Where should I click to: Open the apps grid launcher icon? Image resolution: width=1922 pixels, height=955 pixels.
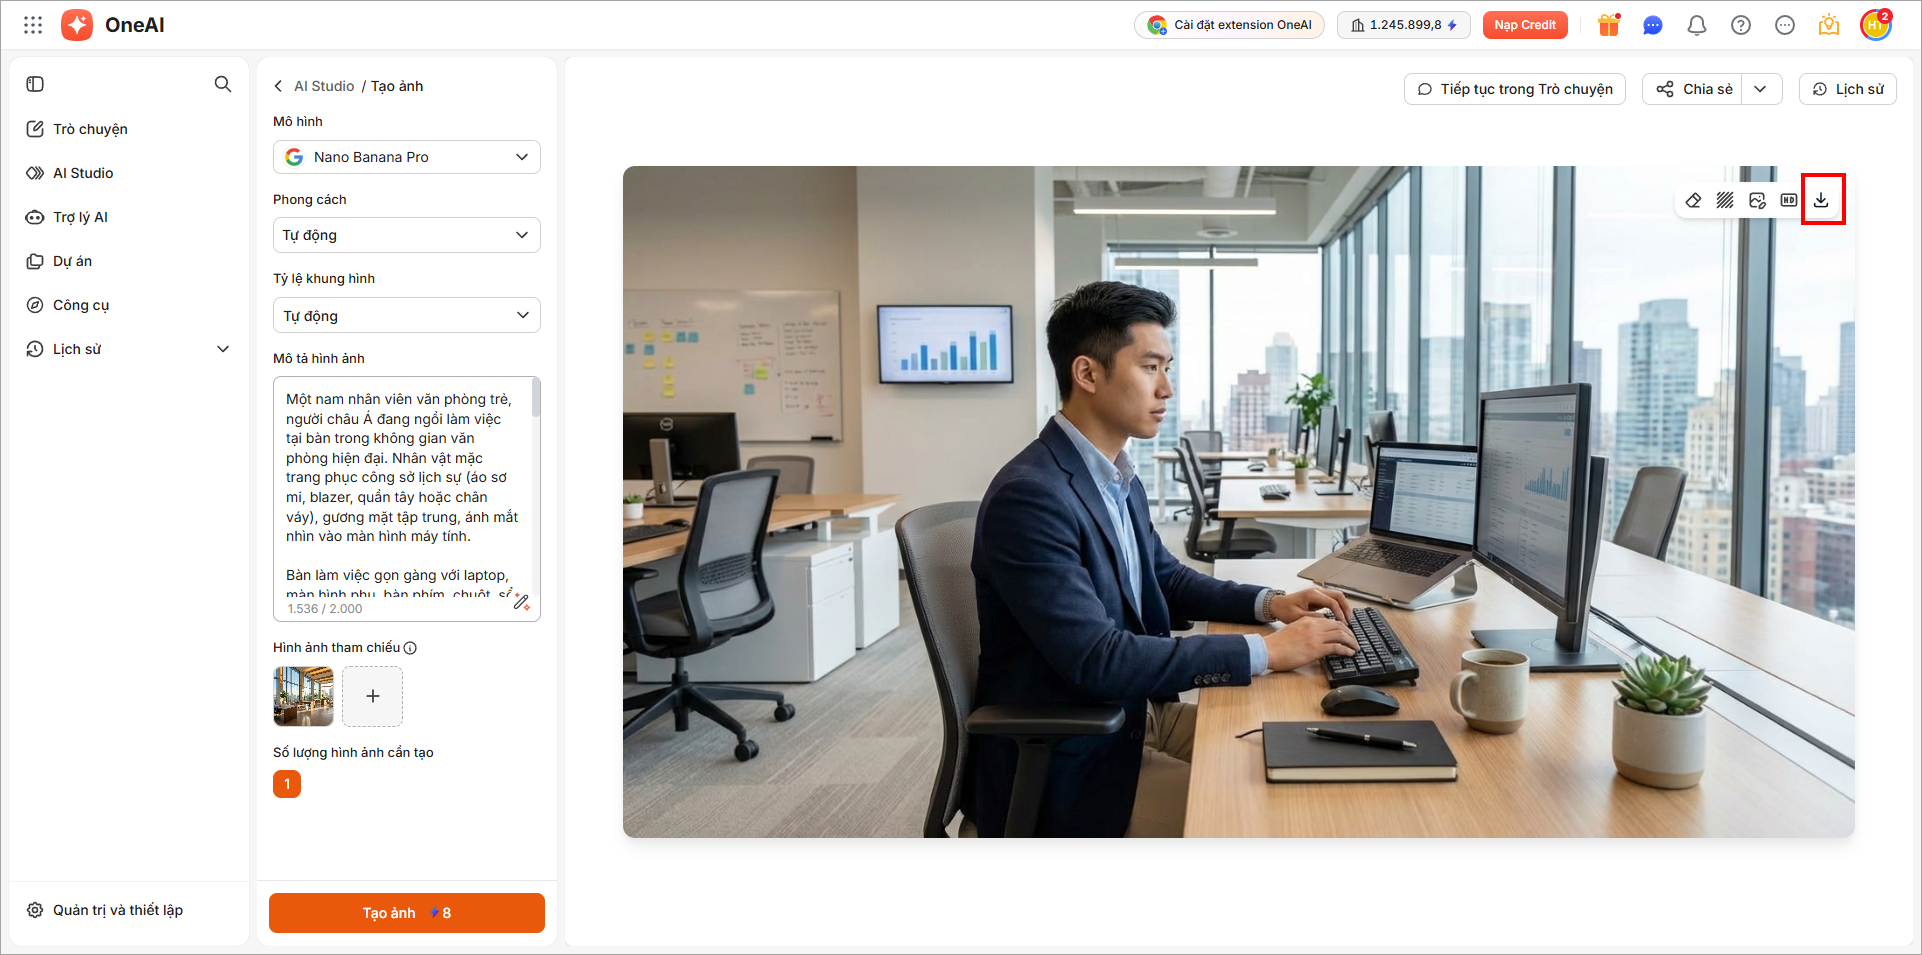33,25
